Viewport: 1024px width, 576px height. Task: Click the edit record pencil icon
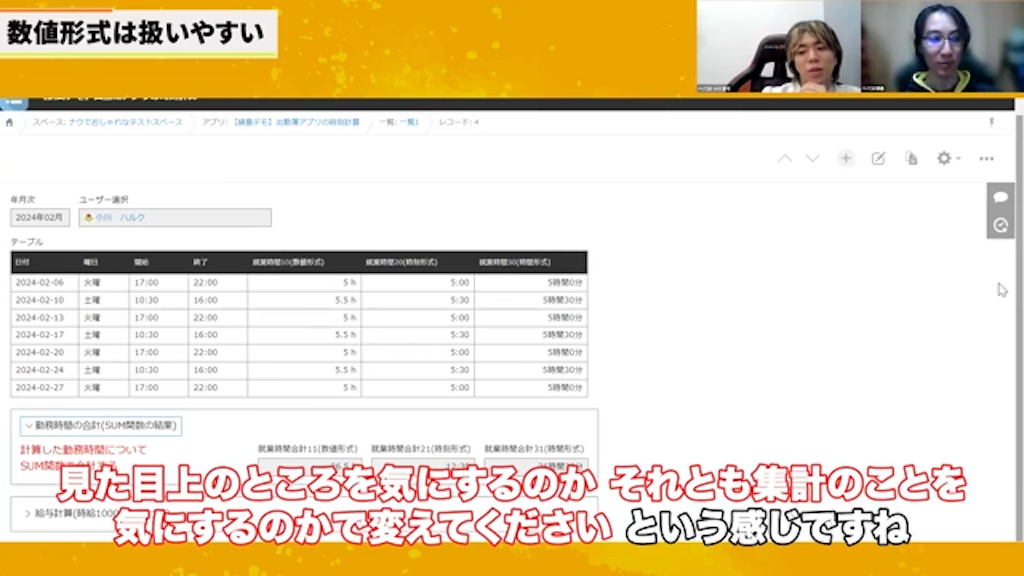[877, 158]
